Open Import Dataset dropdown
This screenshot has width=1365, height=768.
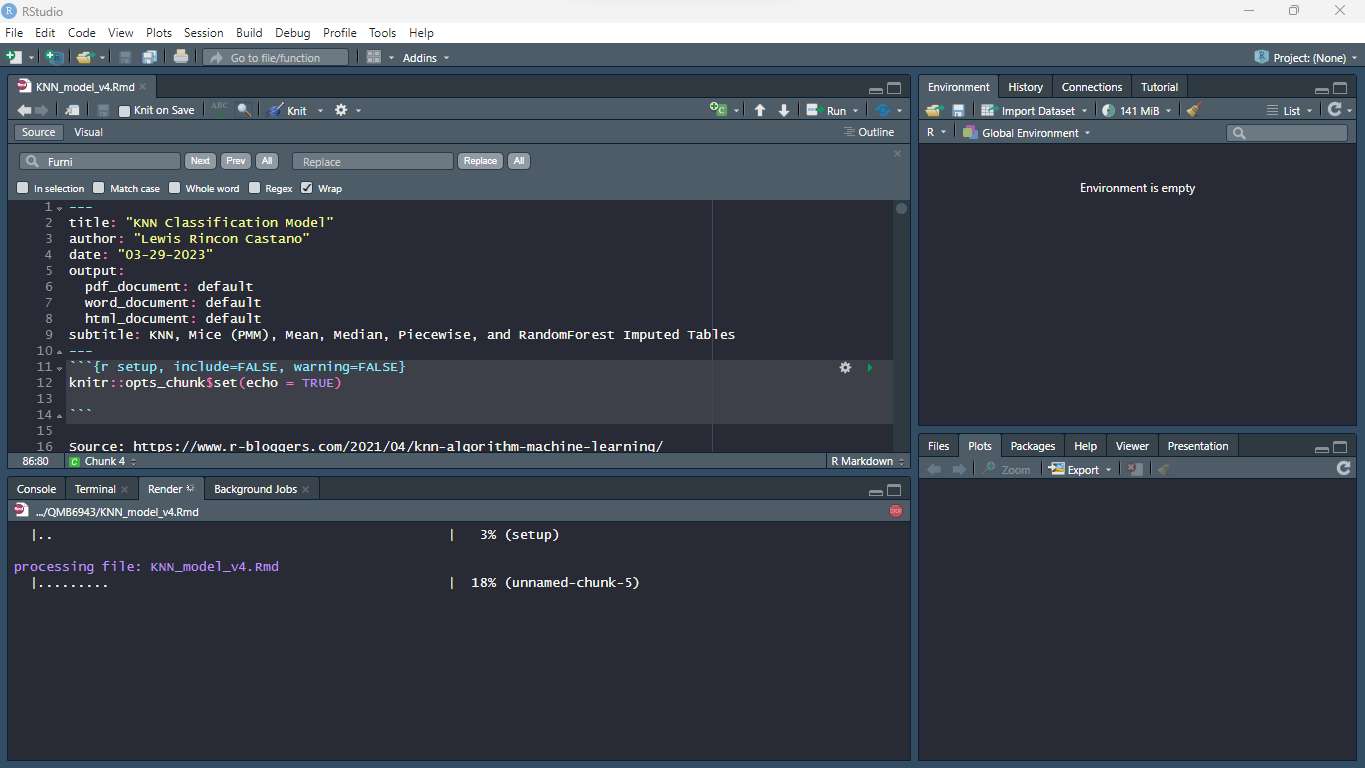pyautogui.click(x=1034, y=111)
